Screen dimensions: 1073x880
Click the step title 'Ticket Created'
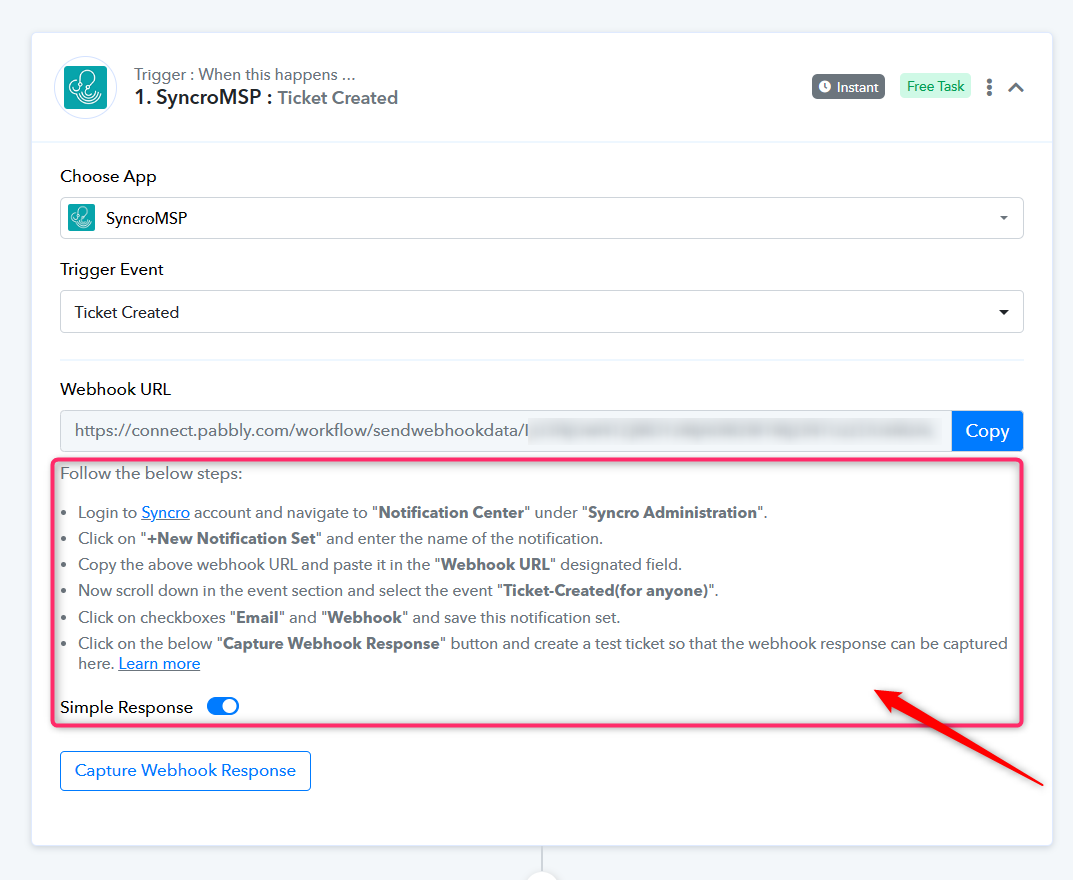[337, 98]
